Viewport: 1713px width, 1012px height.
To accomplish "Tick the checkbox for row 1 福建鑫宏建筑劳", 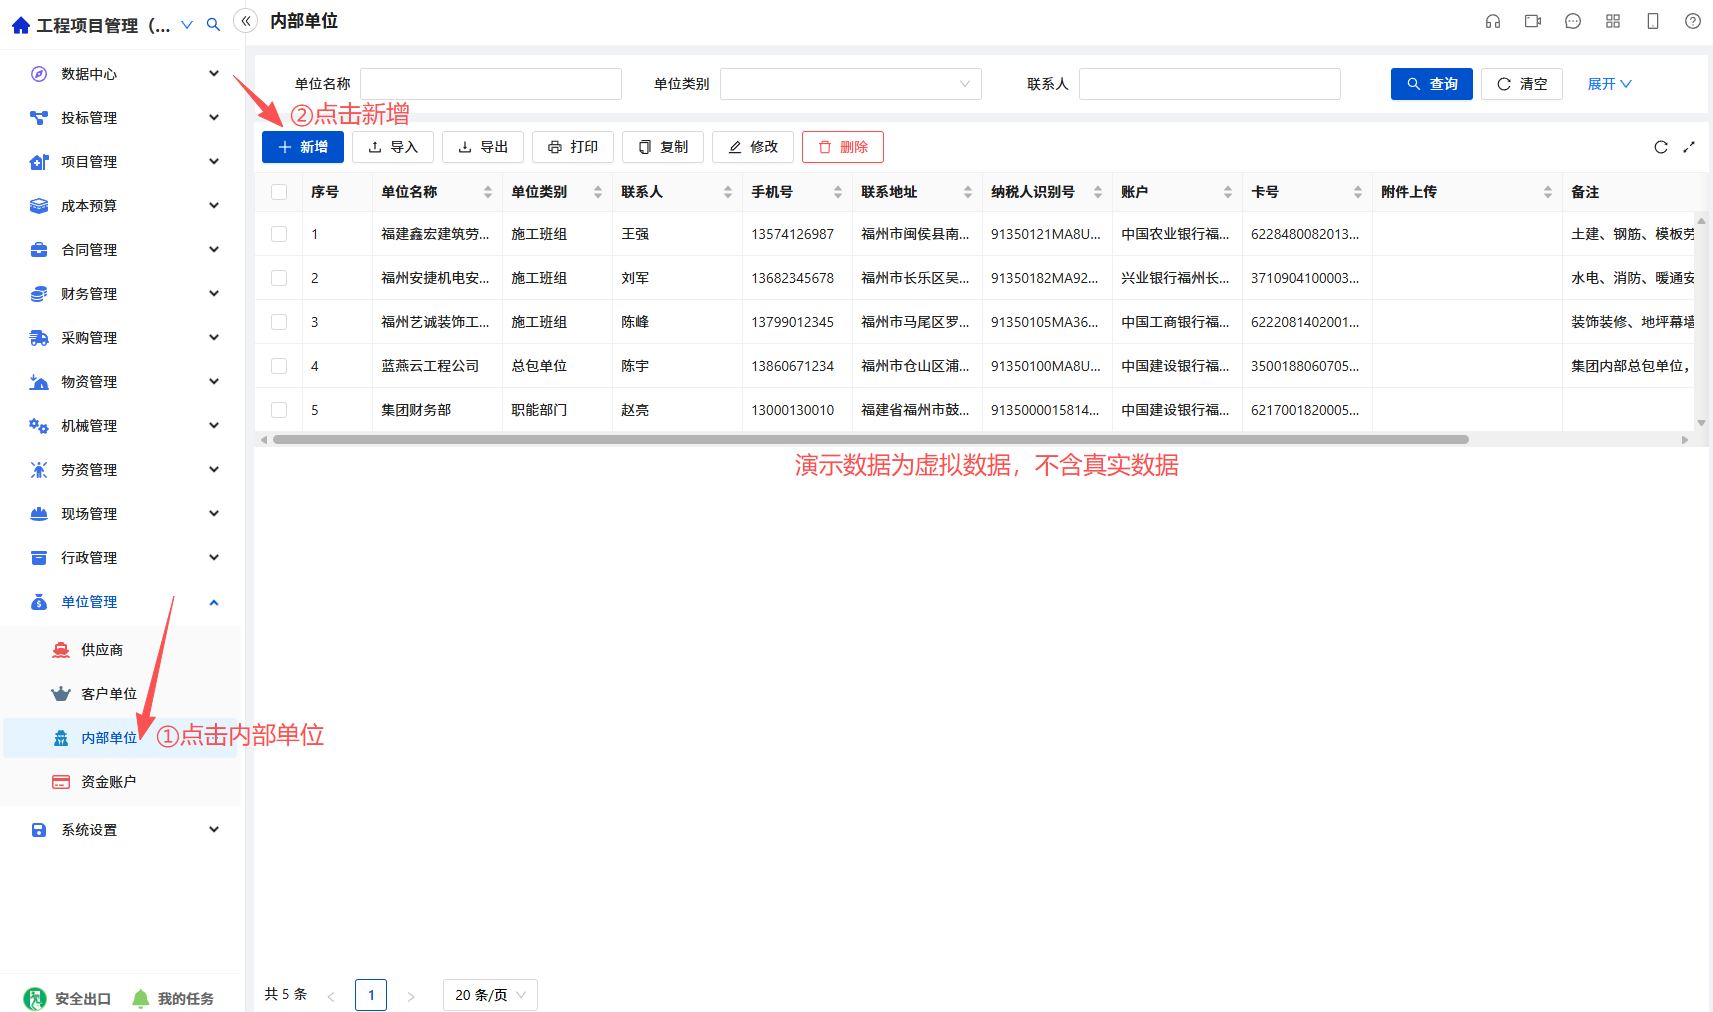I will click(279, 234).
